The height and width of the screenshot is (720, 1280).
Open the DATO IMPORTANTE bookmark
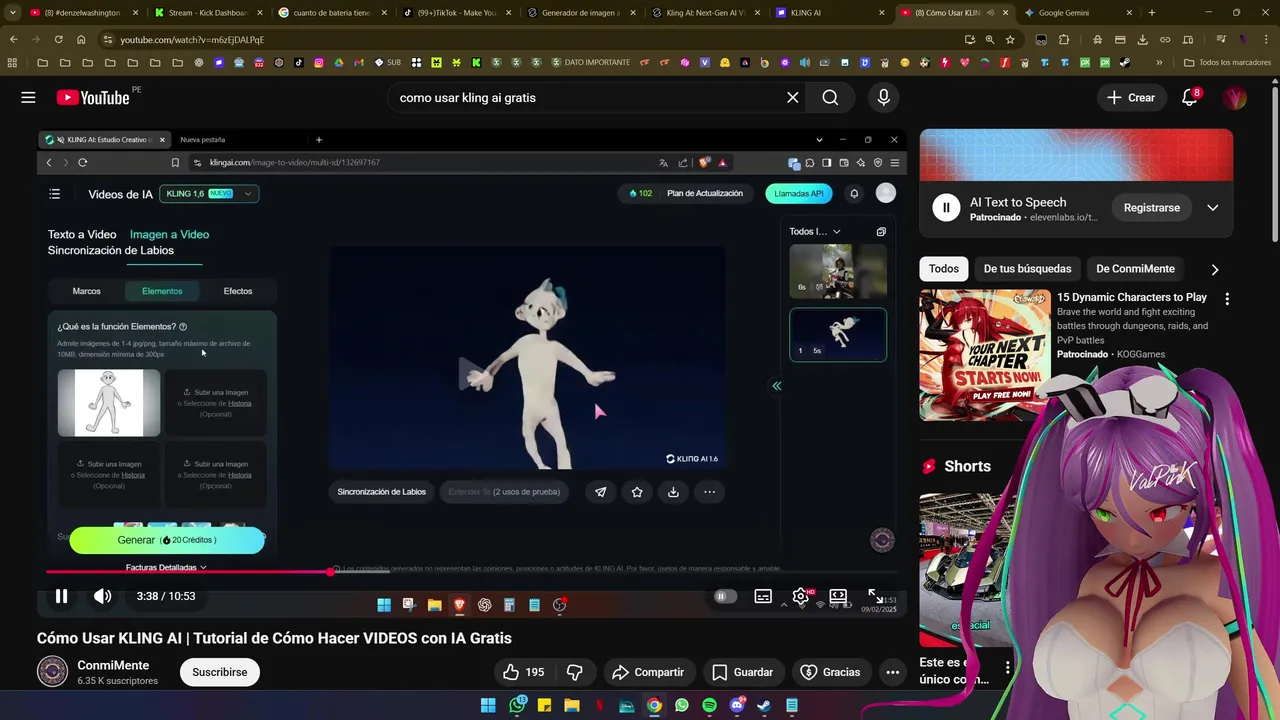(590, 62)
